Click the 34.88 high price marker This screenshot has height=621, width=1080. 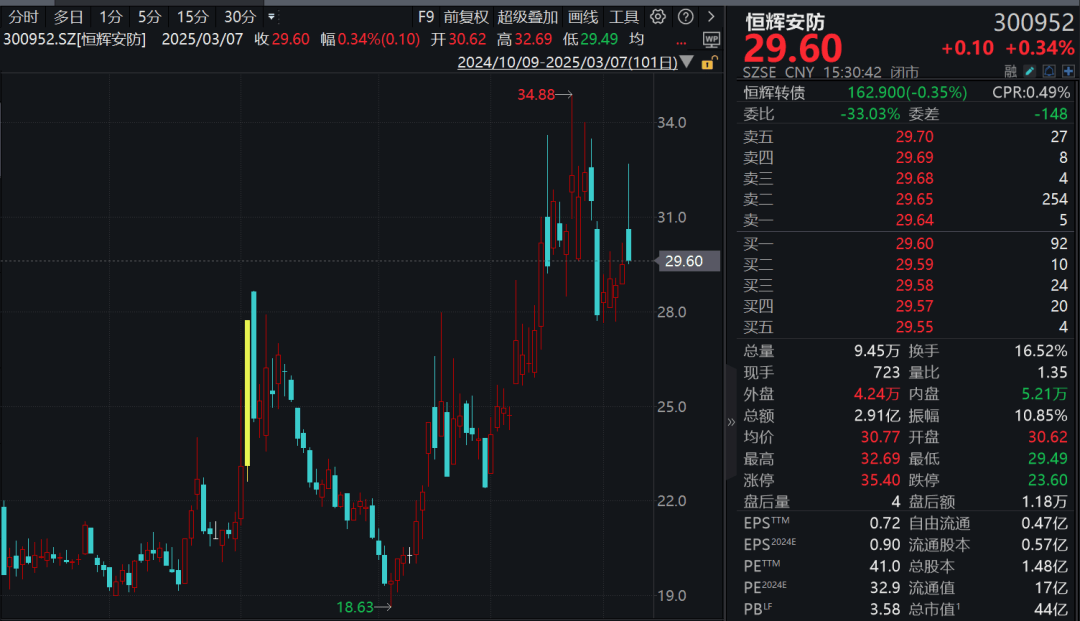pyautogui.click(x=536, y=94)
